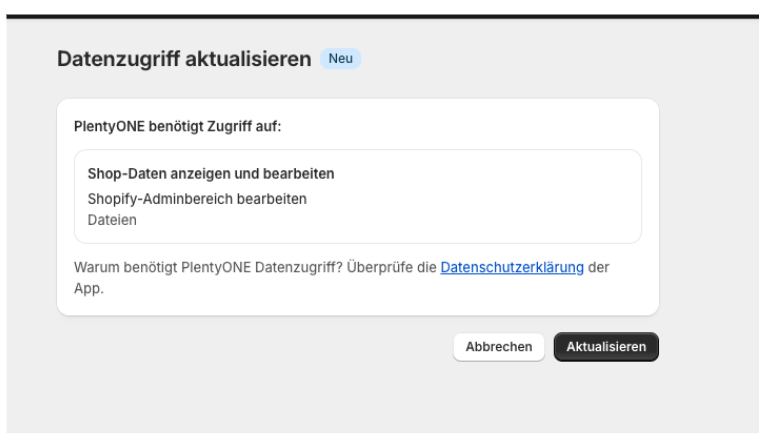
Task: Open the Datenschutzerklärung link
Action: pyautogui.click(x=512, y=269)
